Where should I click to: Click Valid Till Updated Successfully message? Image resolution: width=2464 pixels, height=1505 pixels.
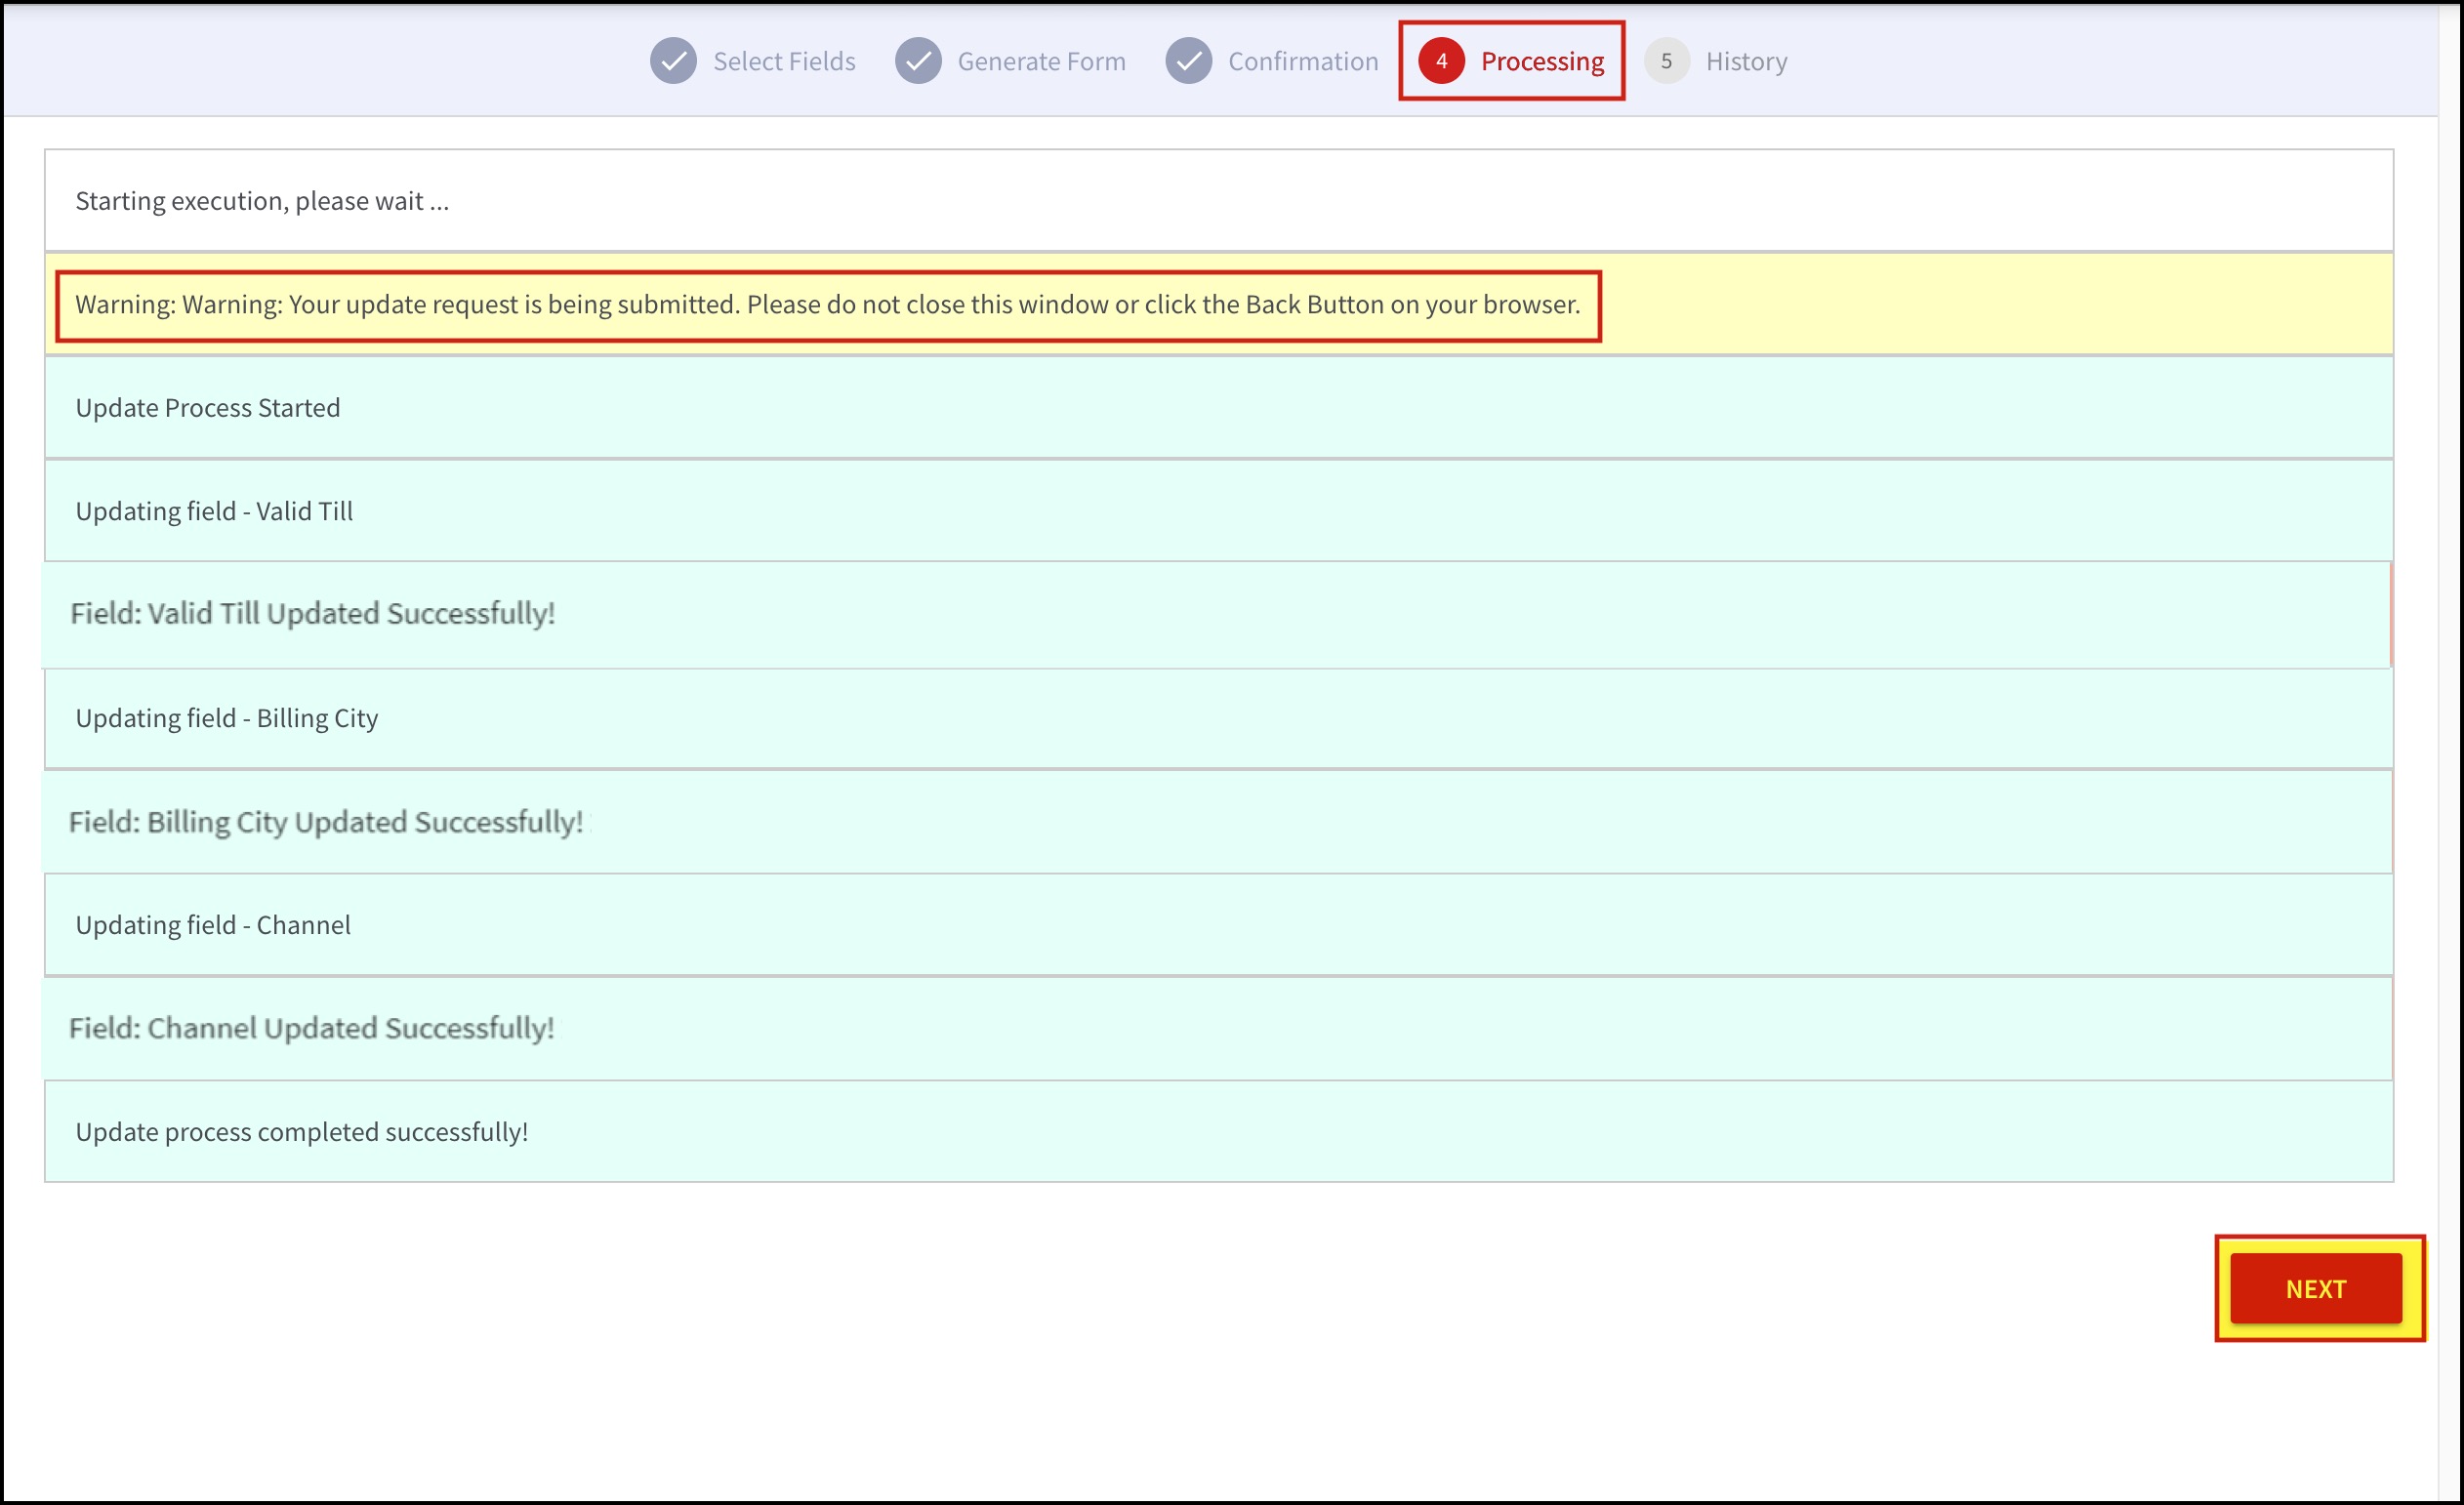312,614
